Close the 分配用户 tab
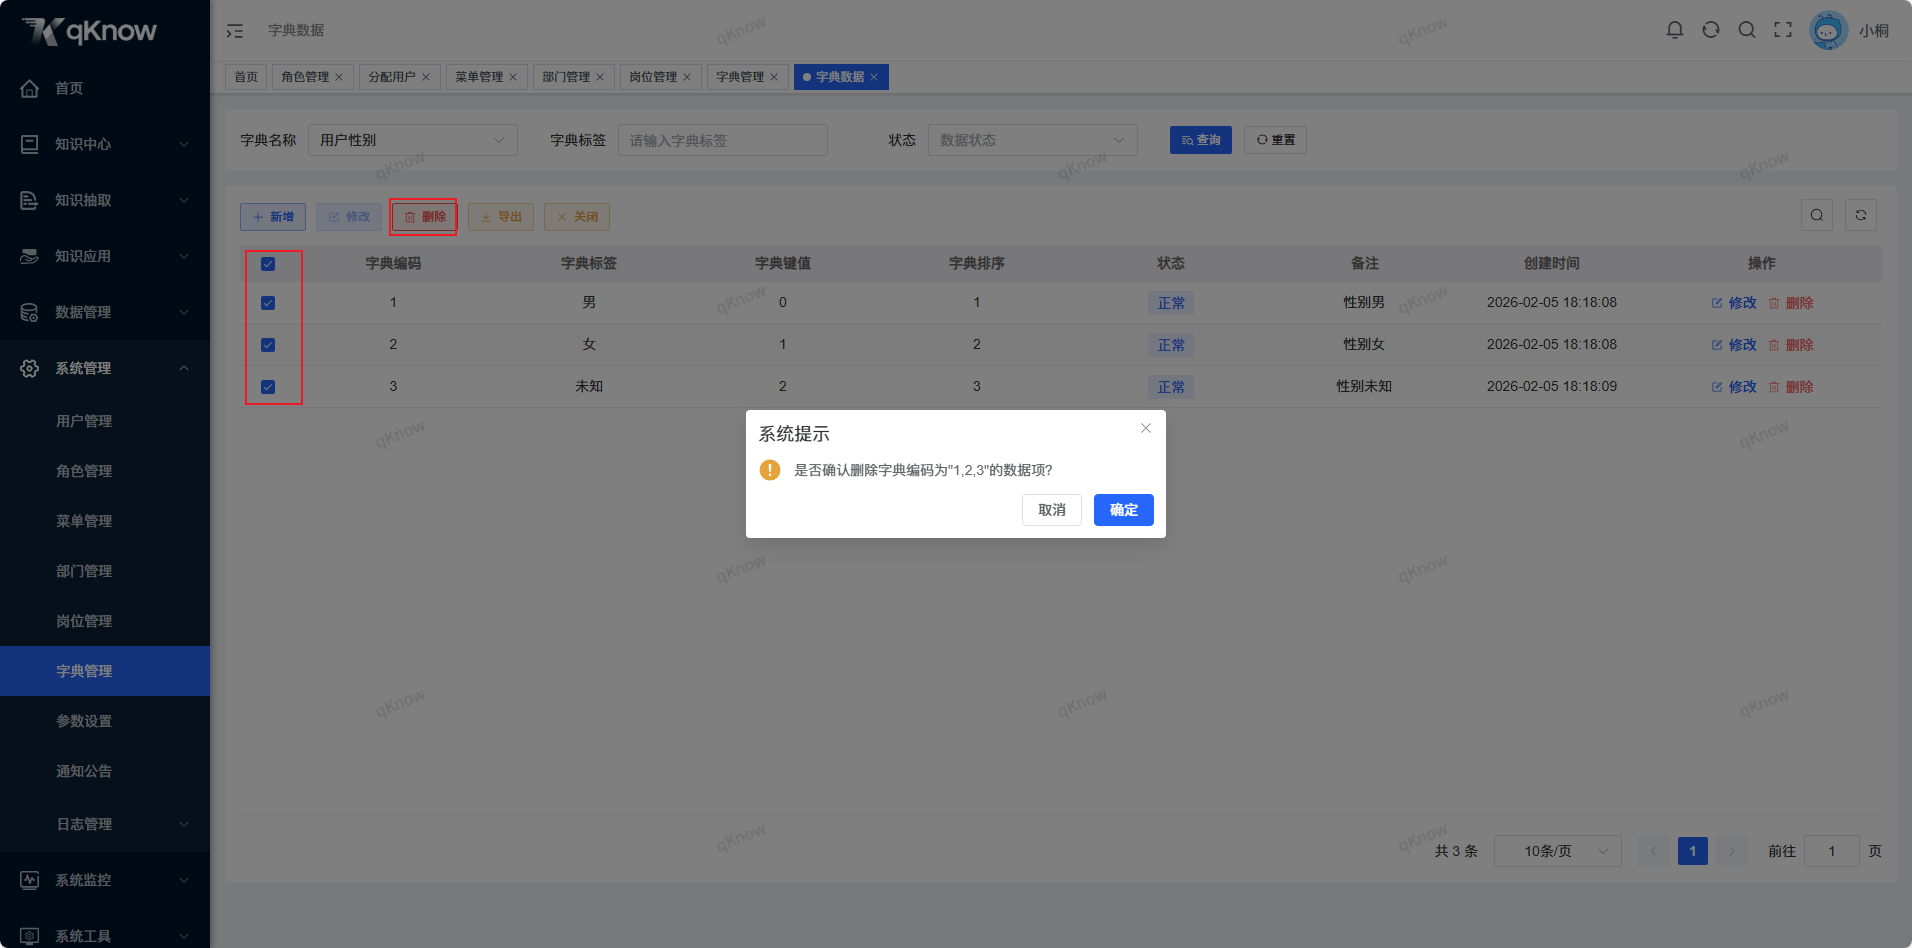This screenshot has width=1912, height=948. [x=426, y=77]
